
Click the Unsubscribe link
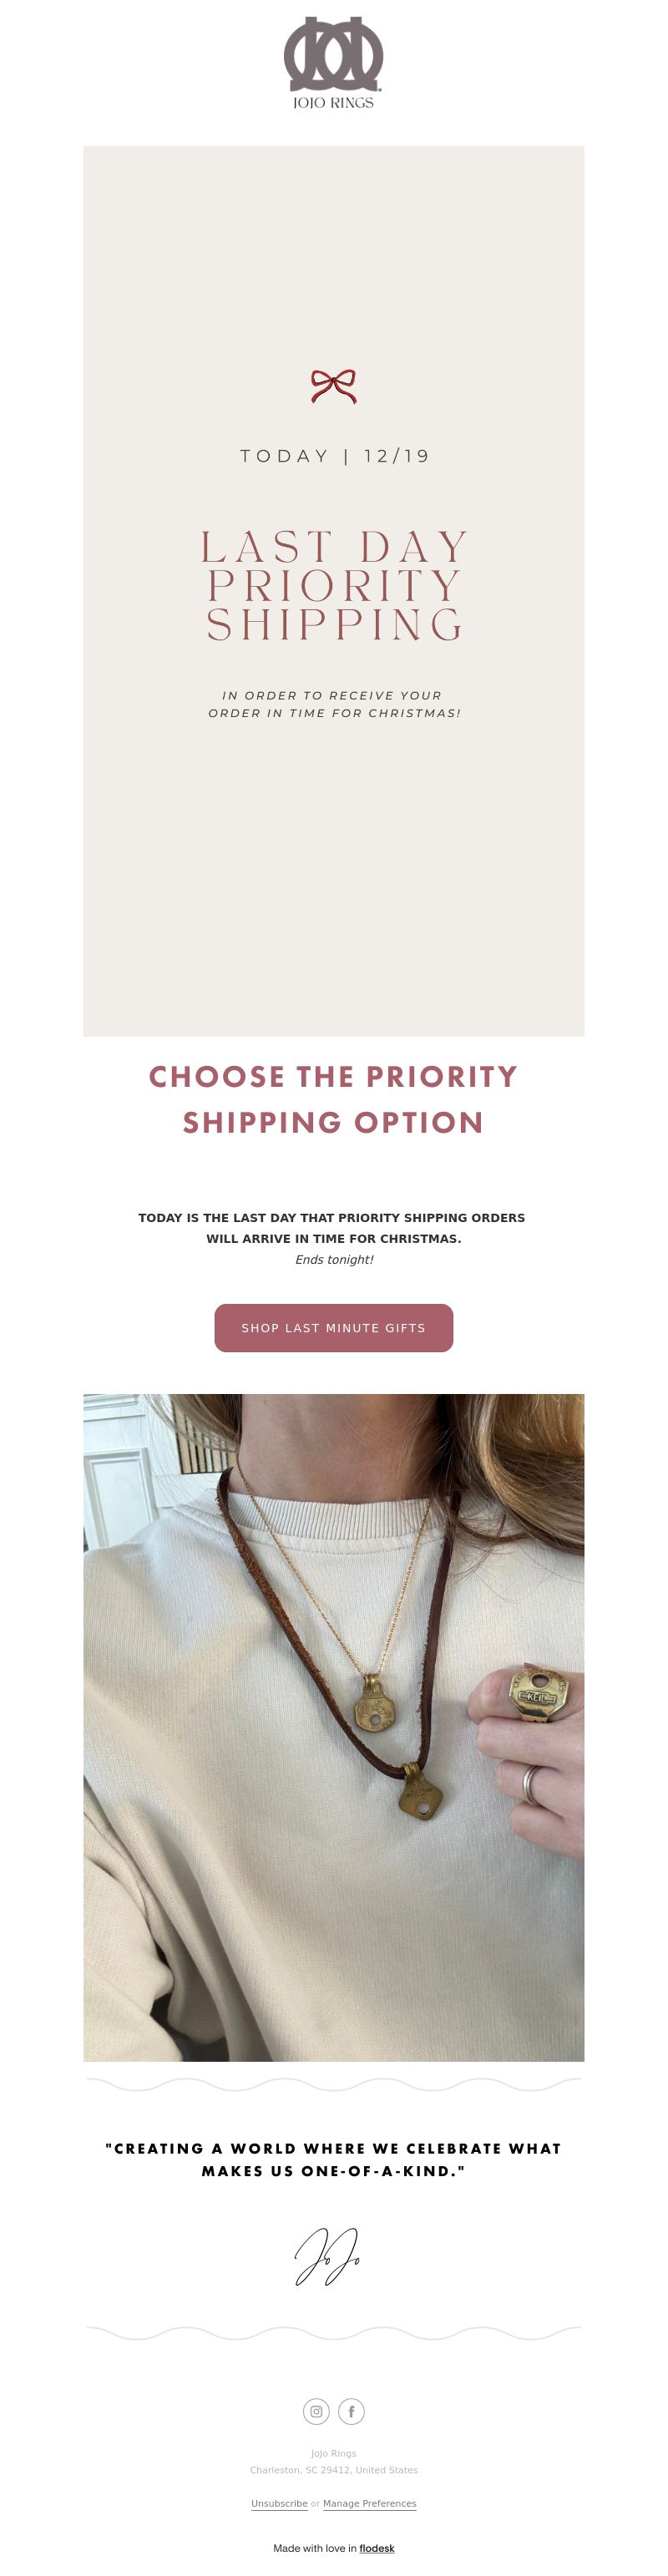click(279, 2503)
